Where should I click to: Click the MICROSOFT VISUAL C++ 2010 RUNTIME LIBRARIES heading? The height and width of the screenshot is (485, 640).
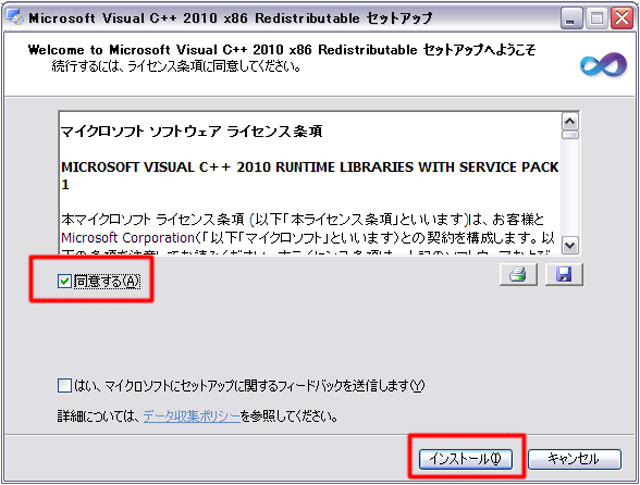[310, 176]
